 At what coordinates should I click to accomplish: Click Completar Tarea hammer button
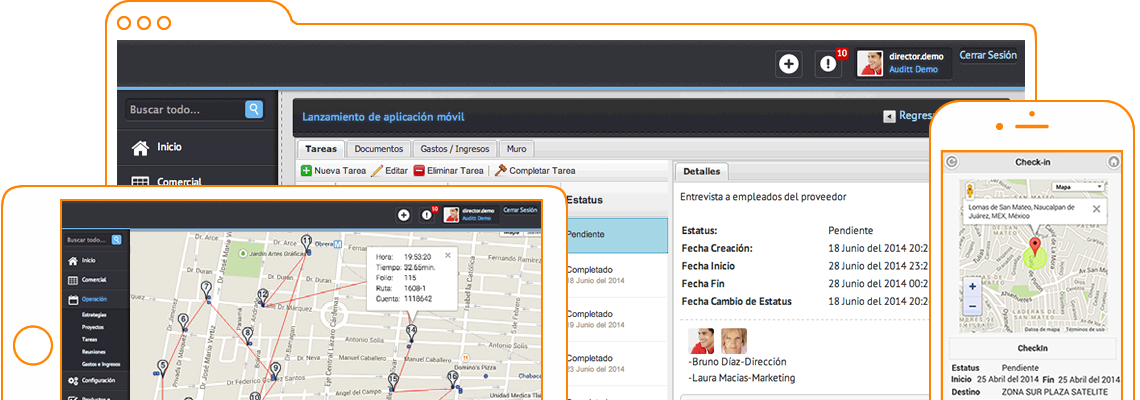click(534, 171)
